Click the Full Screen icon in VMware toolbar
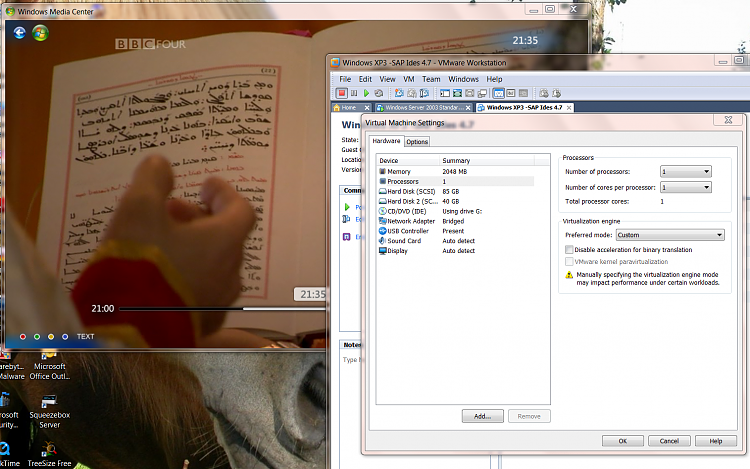This screenshot has height=469, width=750. pyautogui.click(x=457, y=93)
